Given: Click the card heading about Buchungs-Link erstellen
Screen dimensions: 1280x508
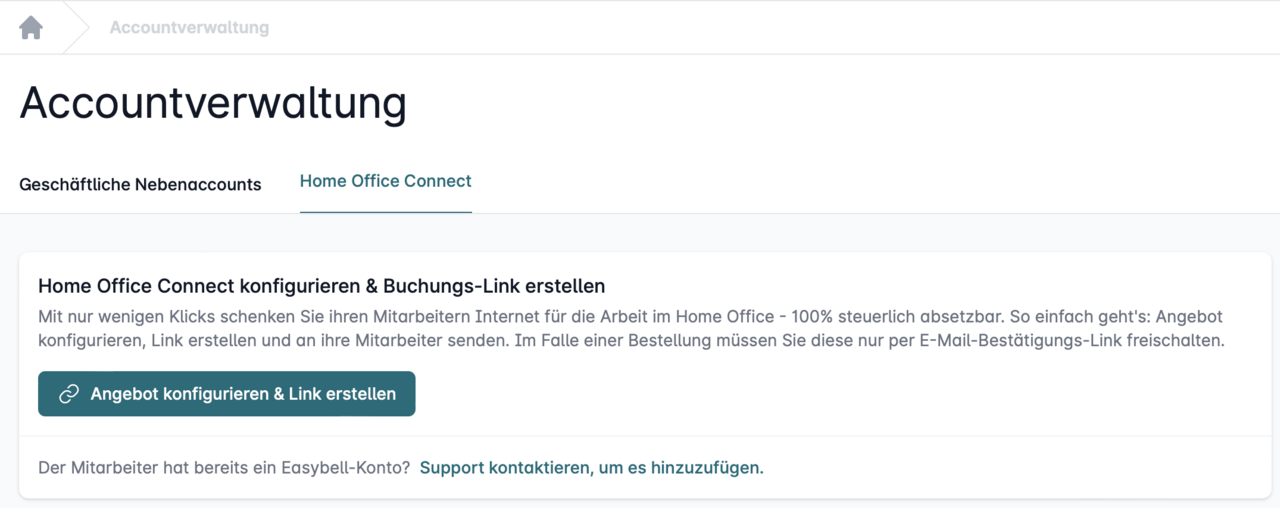Looking at the screenshot, I should click(x=321, y=286).
